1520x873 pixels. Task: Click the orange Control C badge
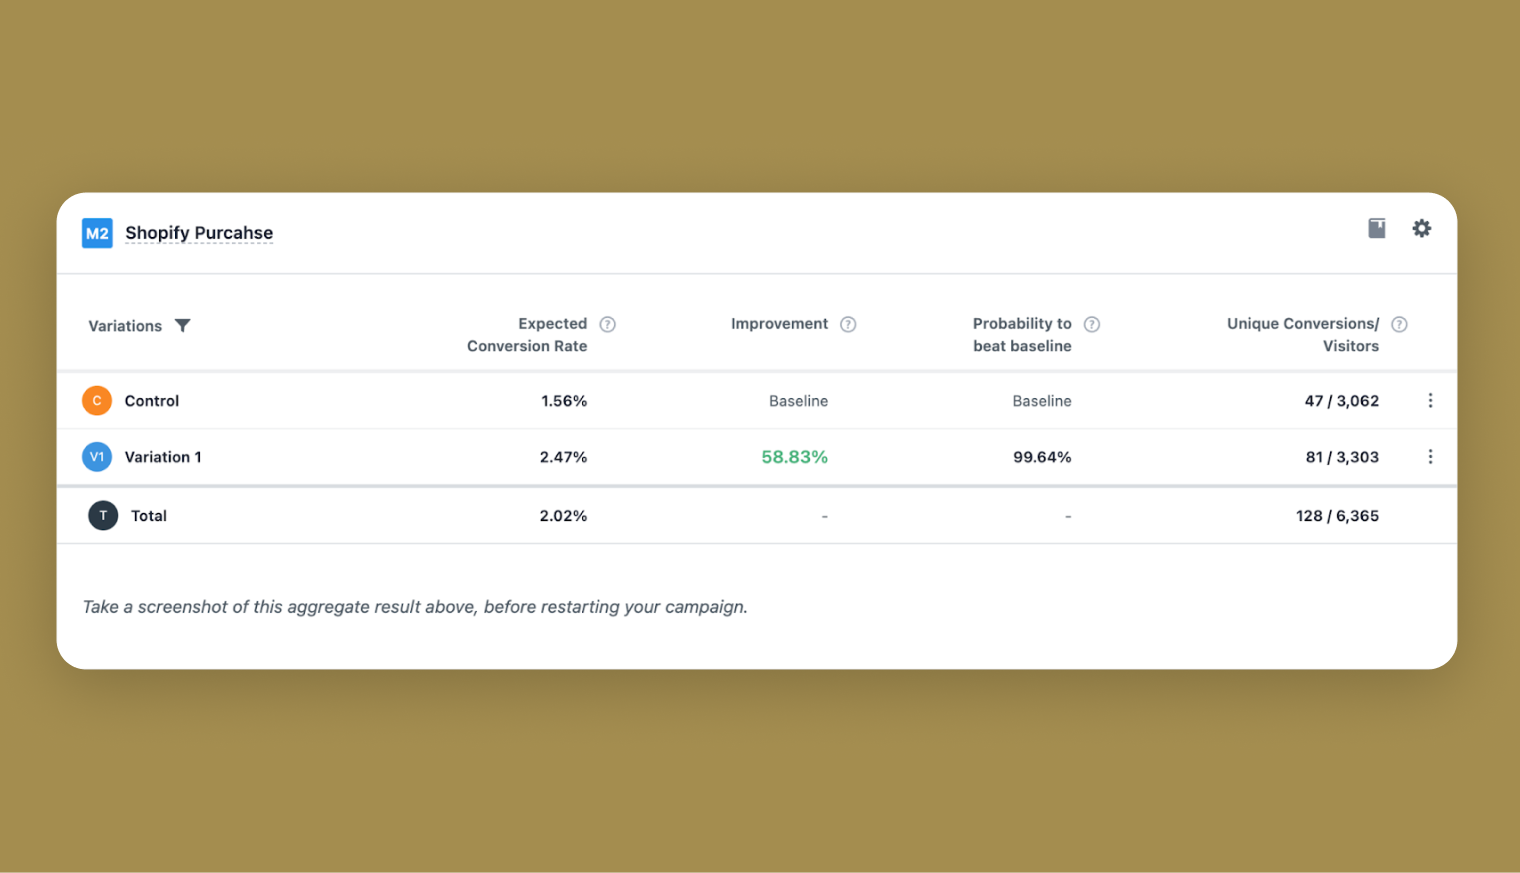click(97, 400)
